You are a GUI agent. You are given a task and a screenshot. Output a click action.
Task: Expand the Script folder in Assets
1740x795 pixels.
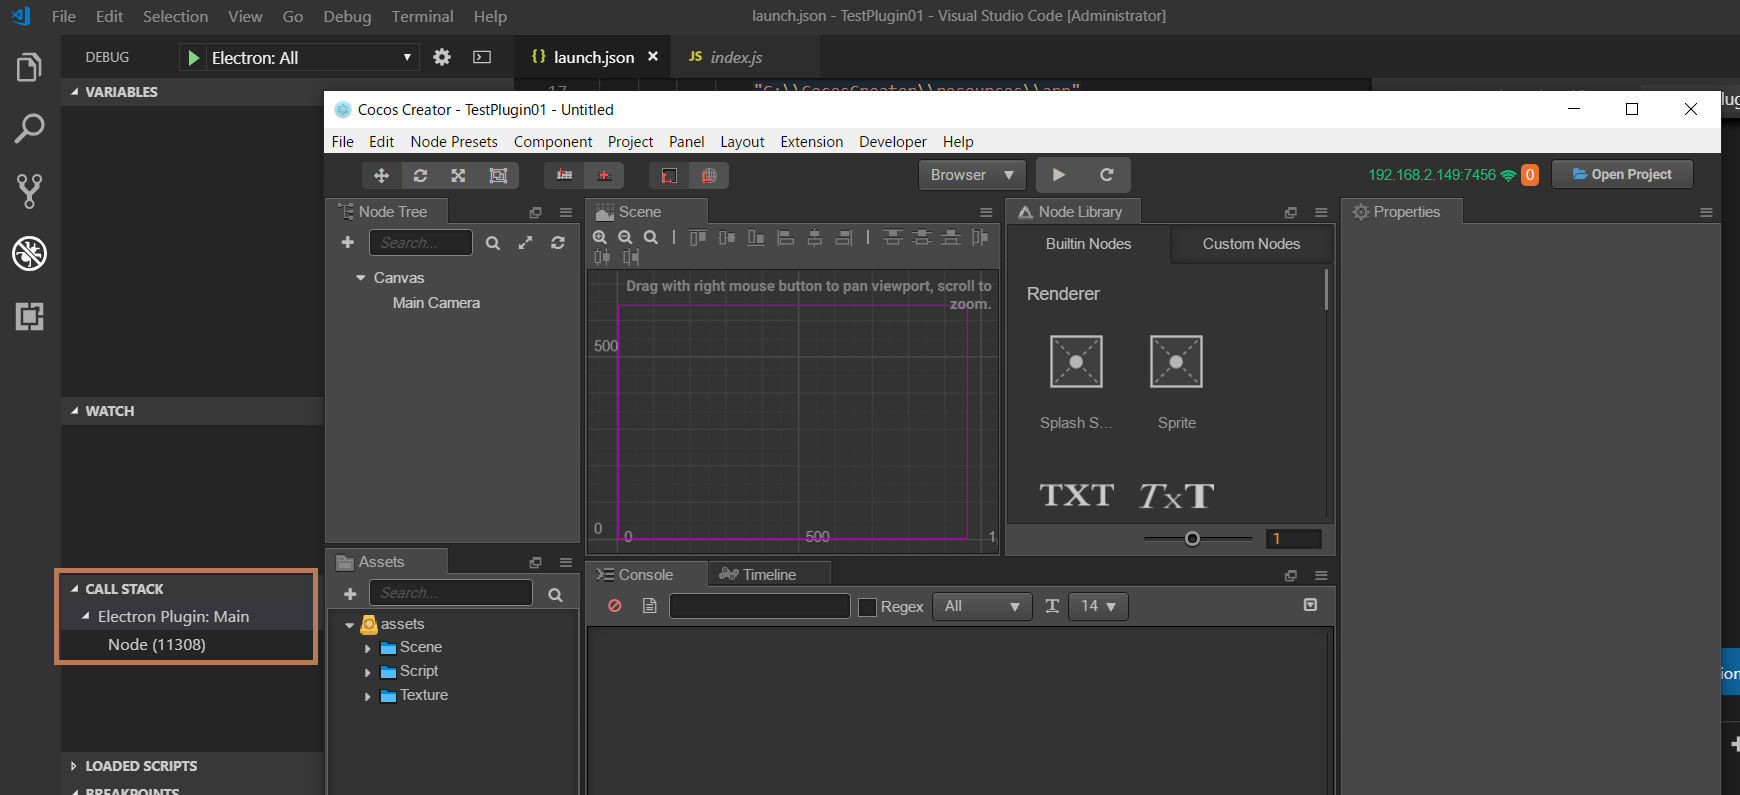point(368,672)
